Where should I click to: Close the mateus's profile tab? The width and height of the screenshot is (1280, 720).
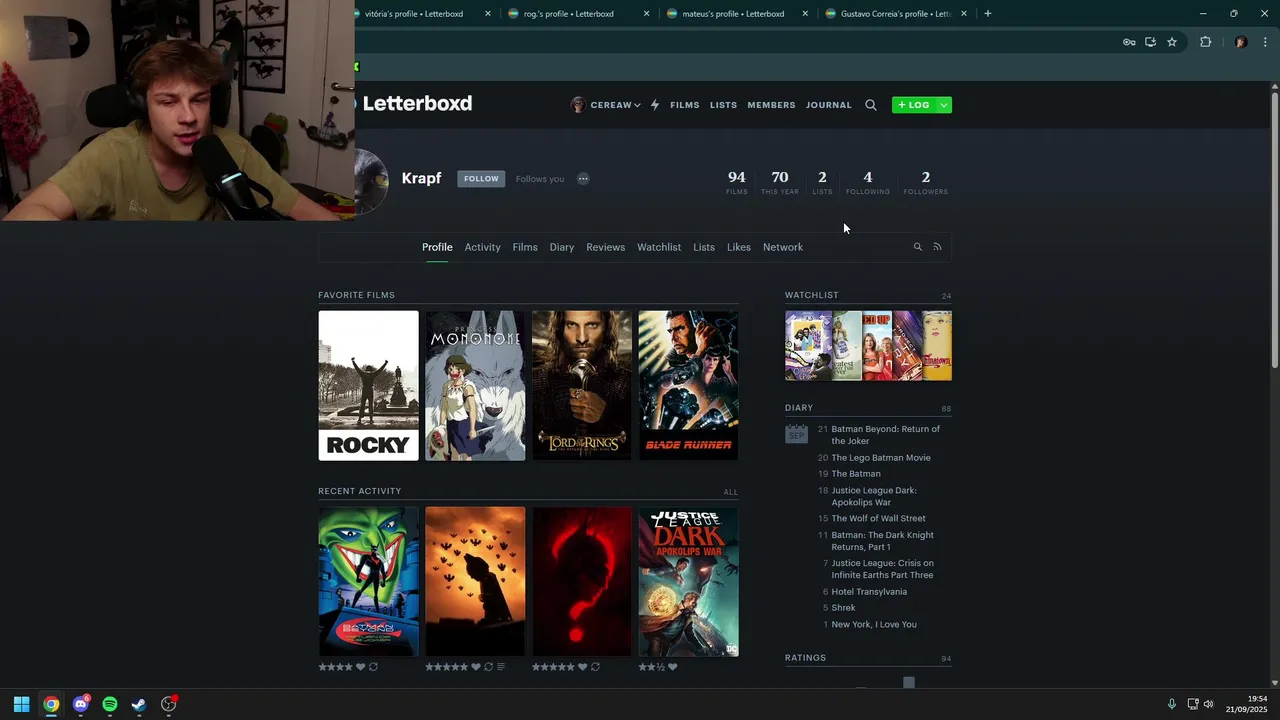click(805, 14)
